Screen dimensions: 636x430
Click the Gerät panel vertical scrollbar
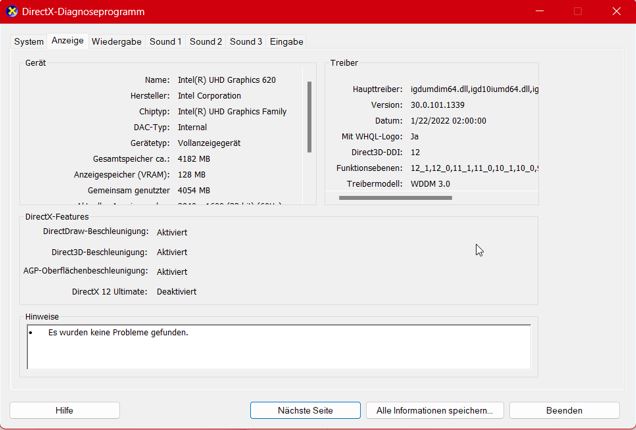click(309, 116)
